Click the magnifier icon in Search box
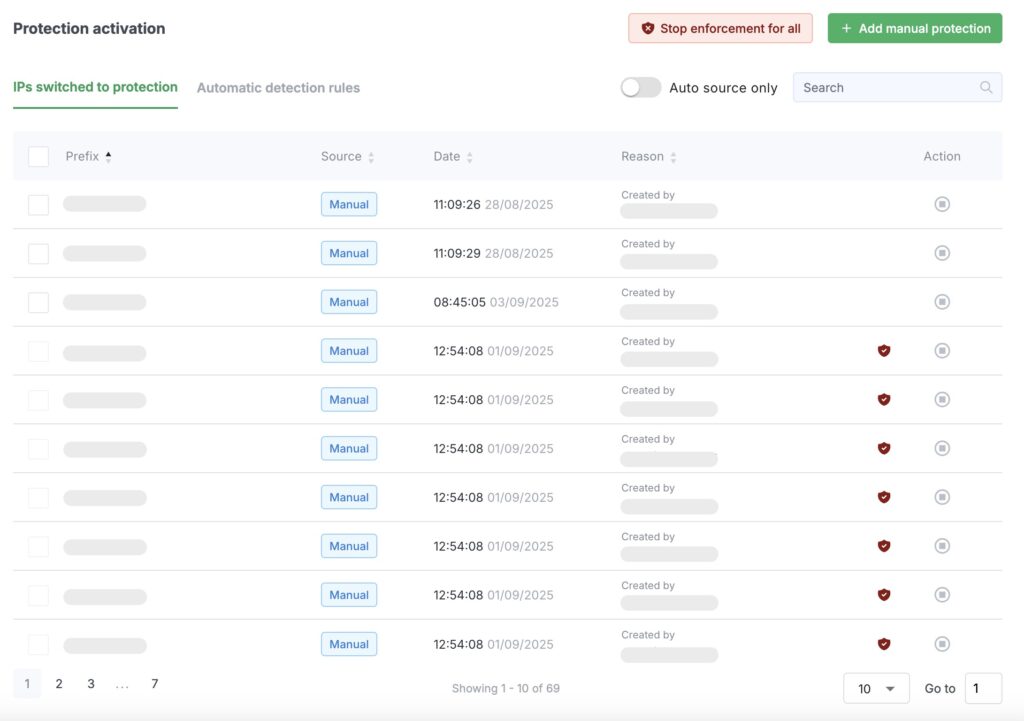The width and height of the screenshot is (1024, 721). click(985, 88)
